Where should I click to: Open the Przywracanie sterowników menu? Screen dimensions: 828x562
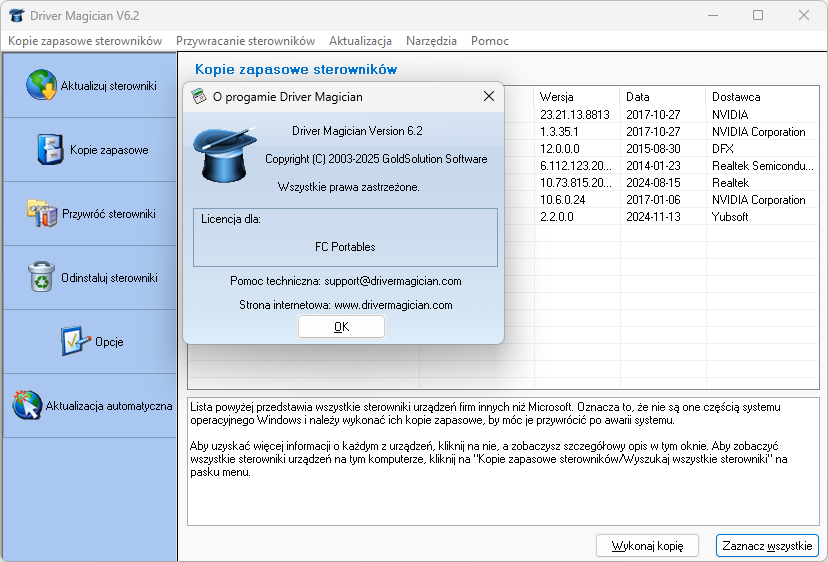[246, 41]
